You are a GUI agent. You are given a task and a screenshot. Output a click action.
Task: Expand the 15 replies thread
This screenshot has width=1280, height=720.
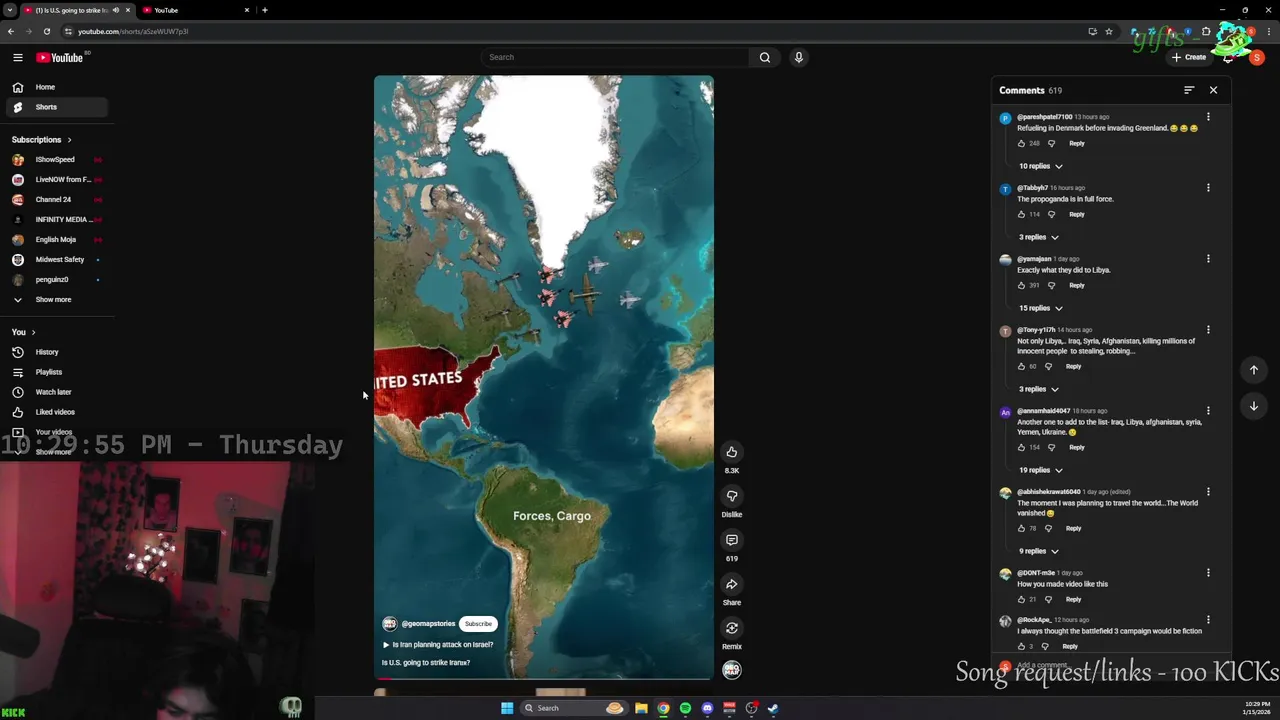1041,308
